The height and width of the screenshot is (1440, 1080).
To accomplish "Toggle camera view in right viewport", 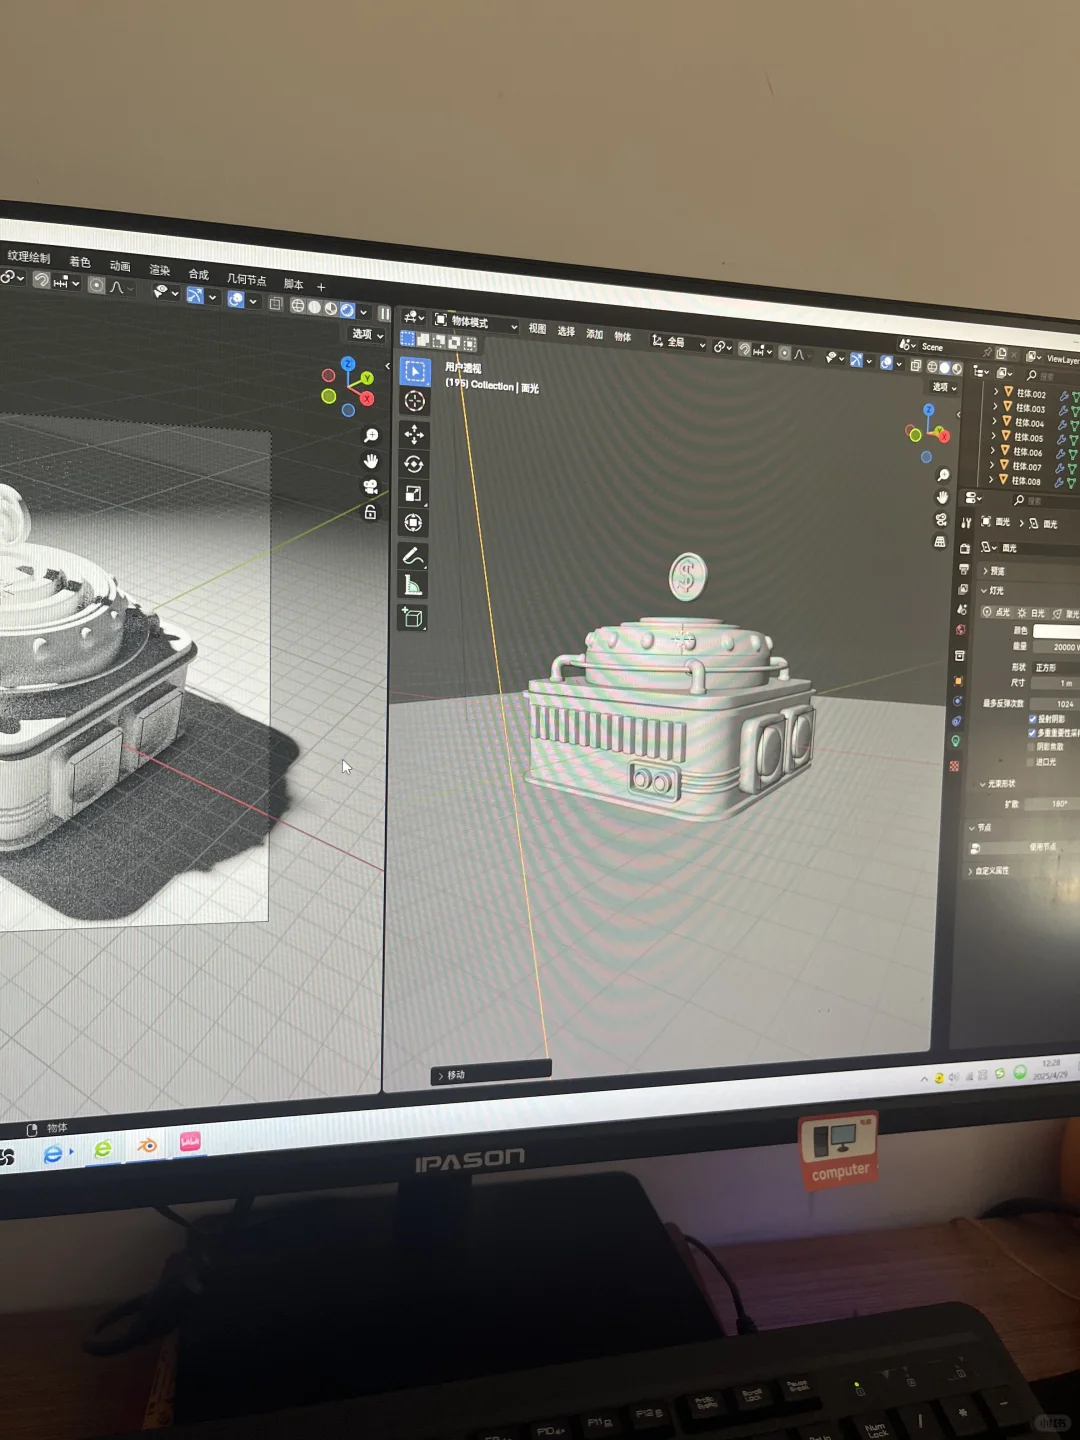I will (x=941, y=520).
